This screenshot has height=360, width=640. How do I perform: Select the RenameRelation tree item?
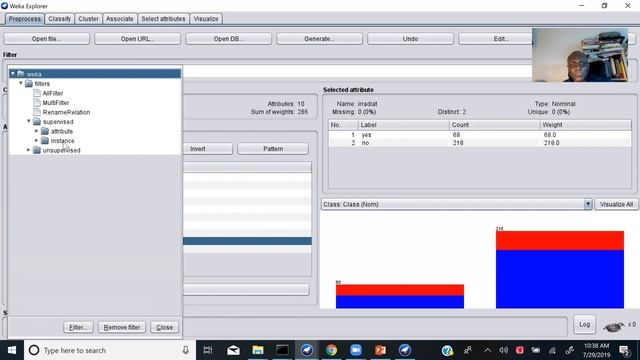click(x=66, y=112)
